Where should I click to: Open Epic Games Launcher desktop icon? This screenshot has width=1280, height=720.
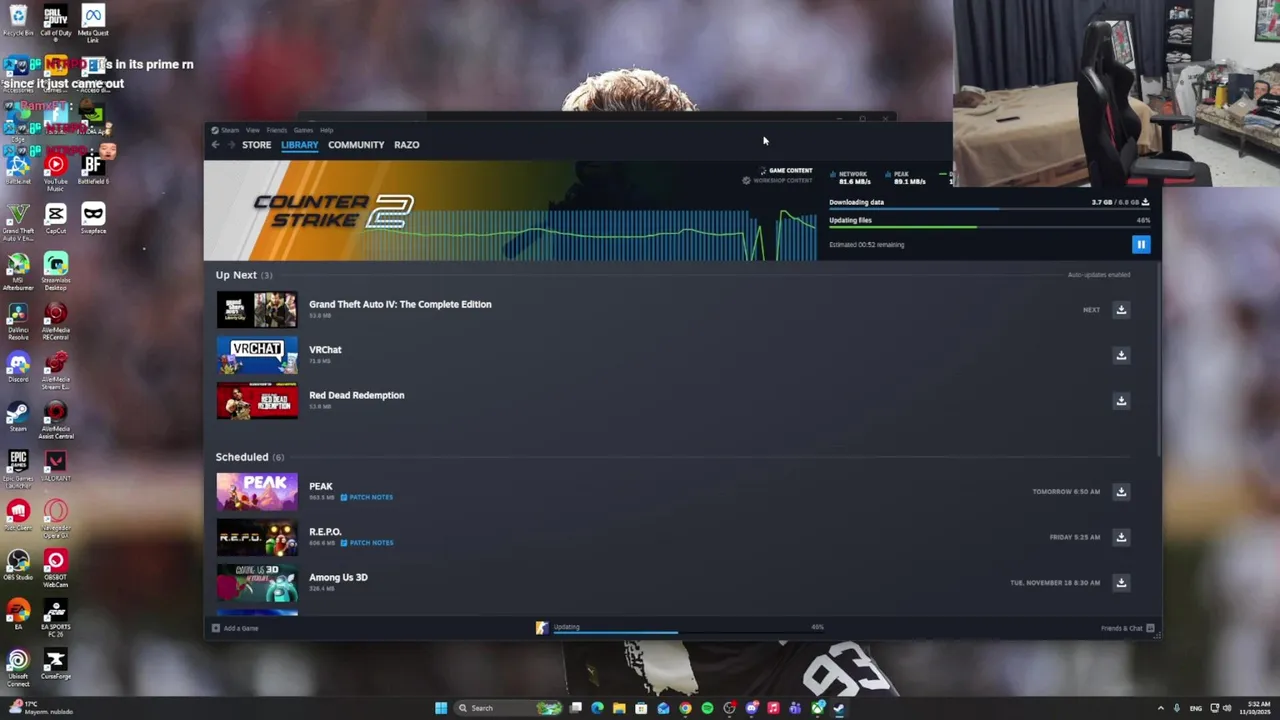[x=18, y=467]
